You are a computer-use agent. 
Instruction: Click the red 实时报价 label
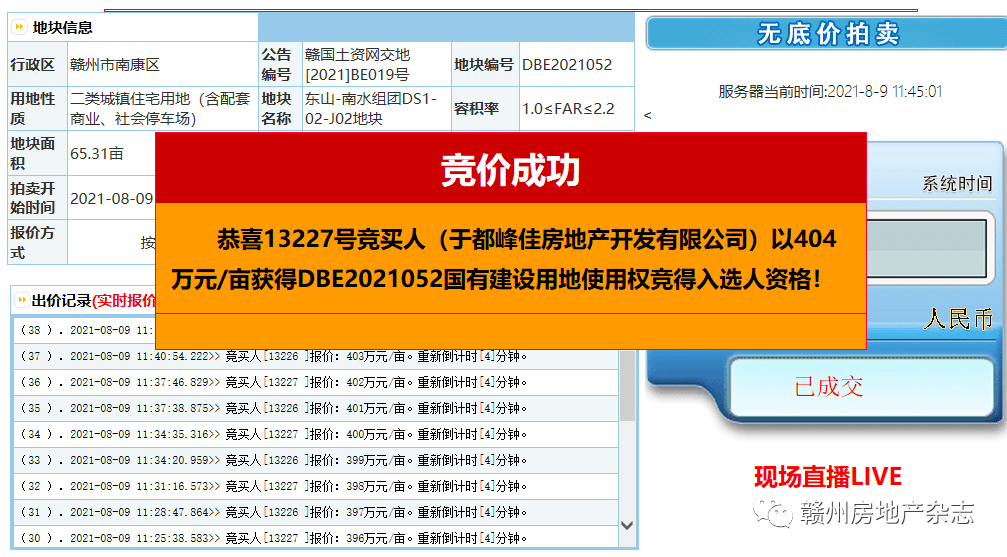pos(124,301)
